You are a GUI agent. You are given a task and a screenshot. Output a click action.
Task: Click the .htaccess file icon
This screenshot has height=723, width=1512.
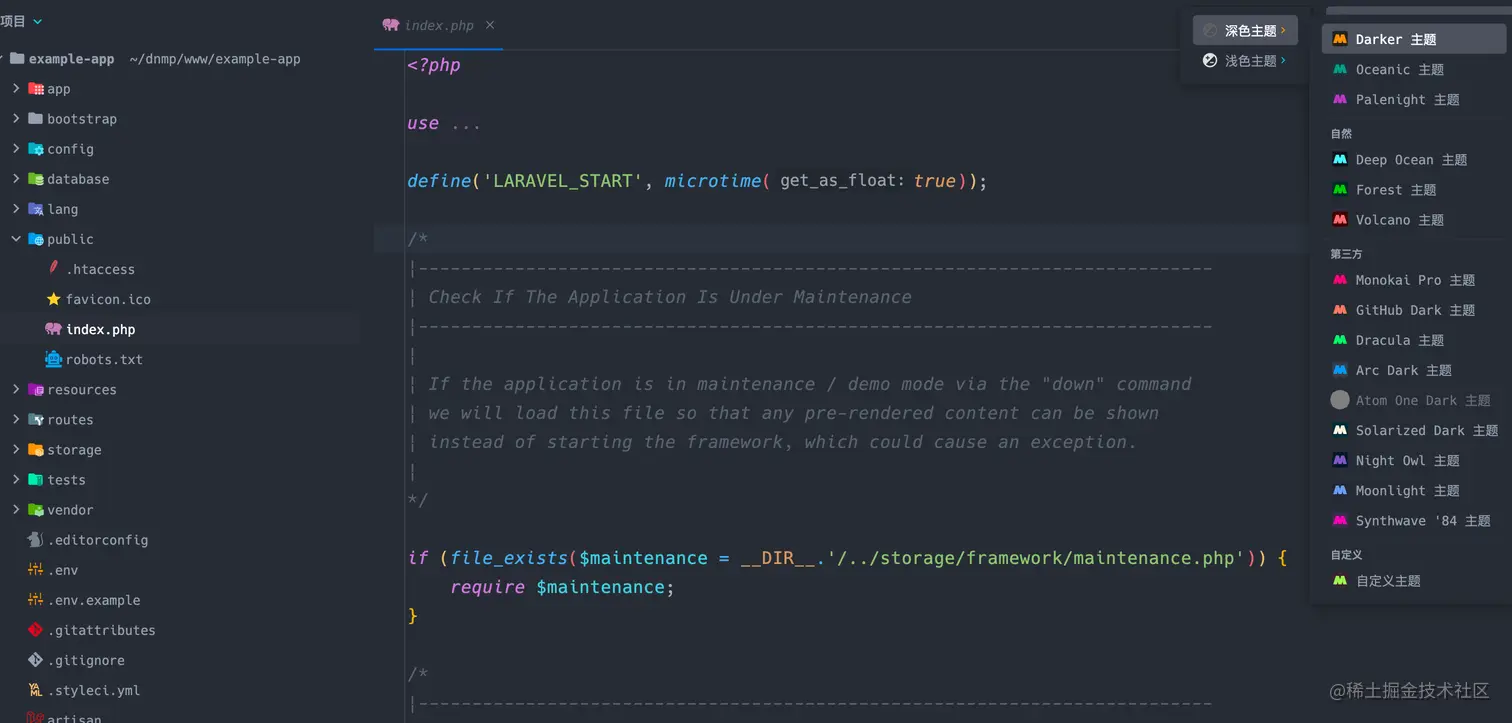pyautogui.click(x=54, y=268)
